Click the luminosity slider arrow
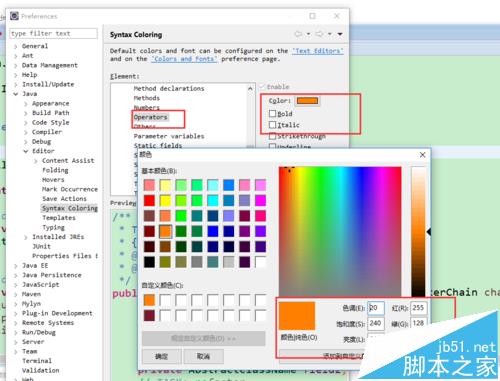Viewport: 500px width, 381px height. point(429,232)
